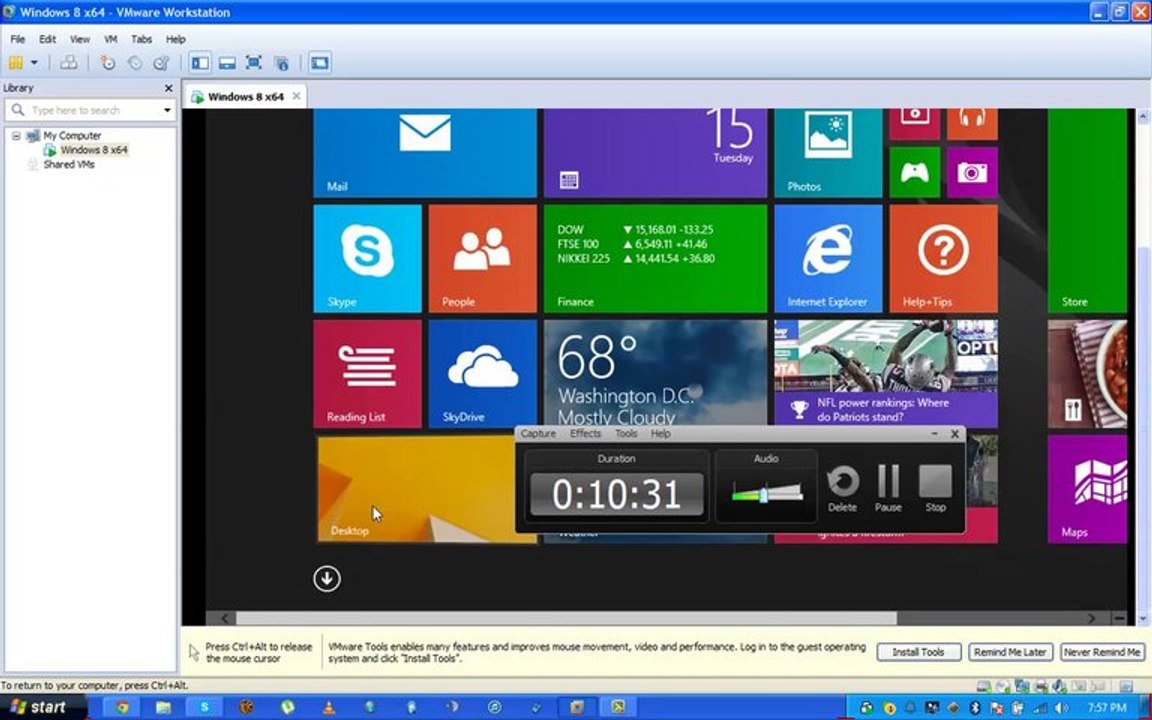Open the recorder's Help menu
The height and width of the screenshot is (720, 1152).
[660, 433]
